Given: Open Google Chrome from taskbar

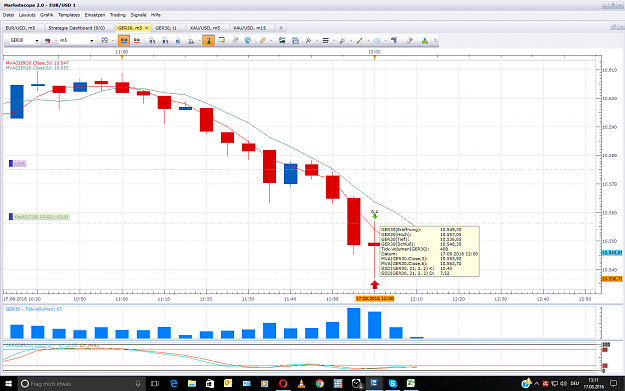Looking at the screenshot, I should [320, 383].
